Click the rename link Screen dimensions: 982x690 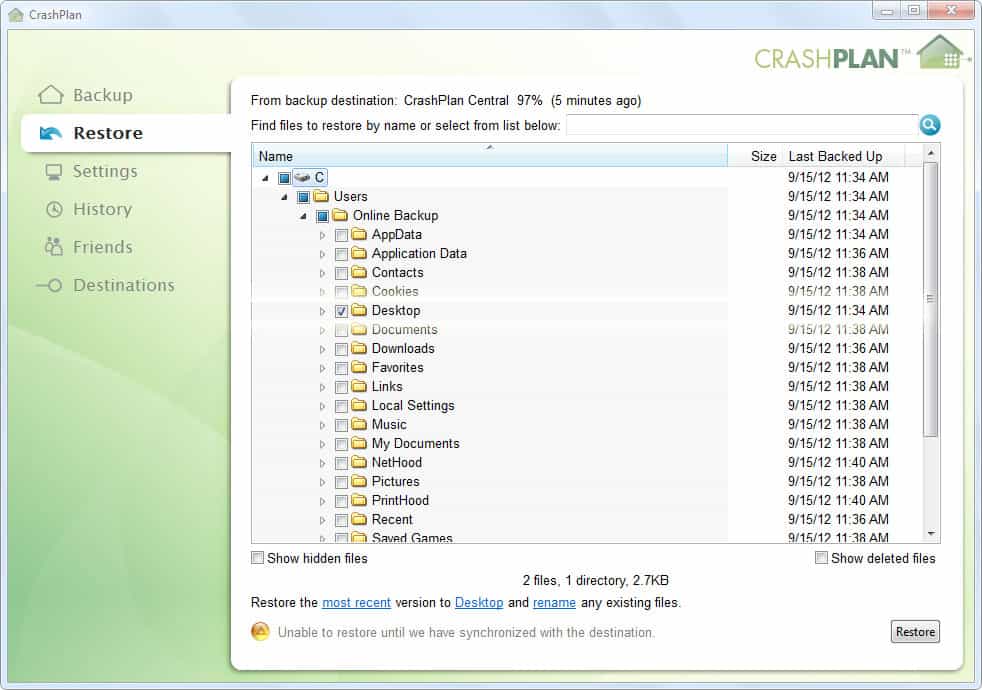(x=554, y=602)
